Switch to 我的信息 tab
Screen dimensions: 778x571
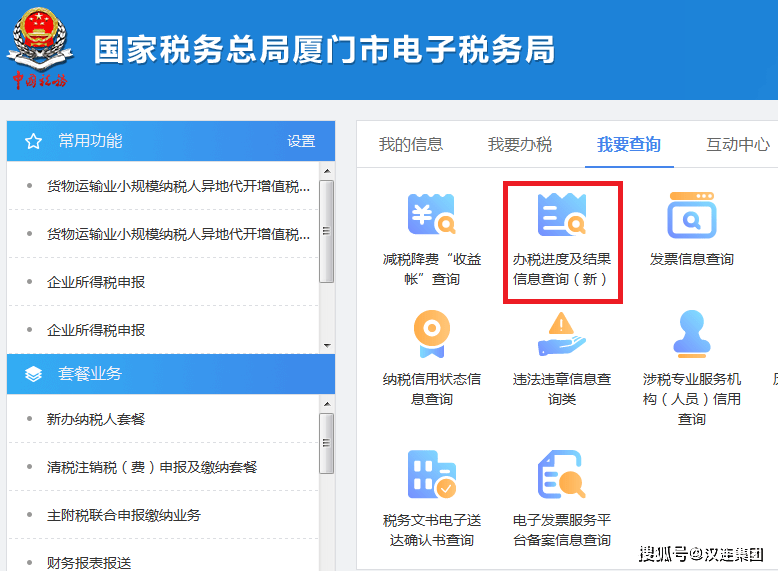pyautogui.click(x=410, y=144)
